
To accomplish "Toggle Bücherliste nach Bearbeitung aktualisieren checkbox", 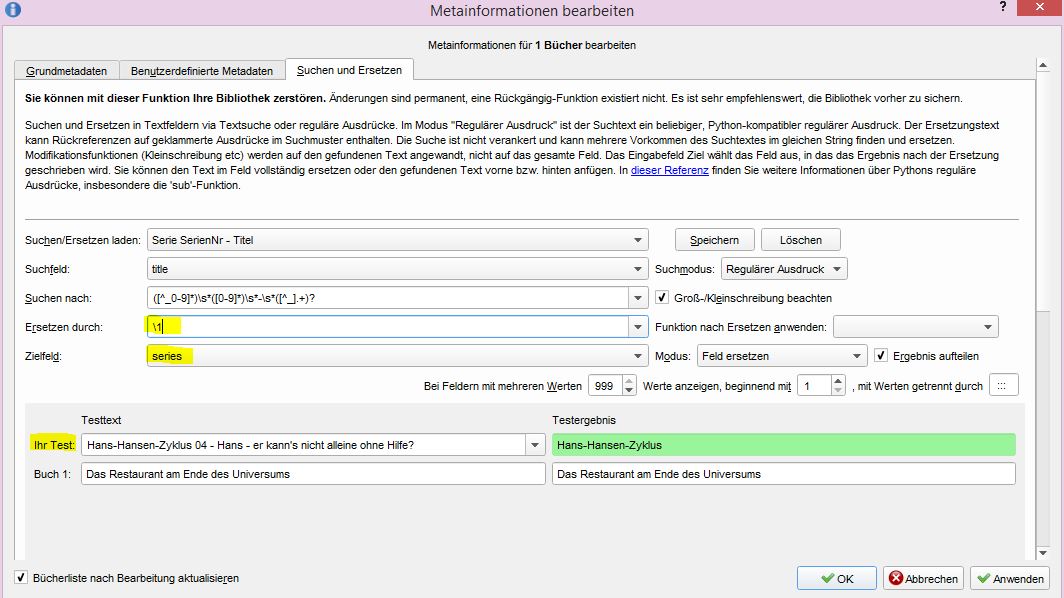I will pyautogui.click(x=21, y=578).
